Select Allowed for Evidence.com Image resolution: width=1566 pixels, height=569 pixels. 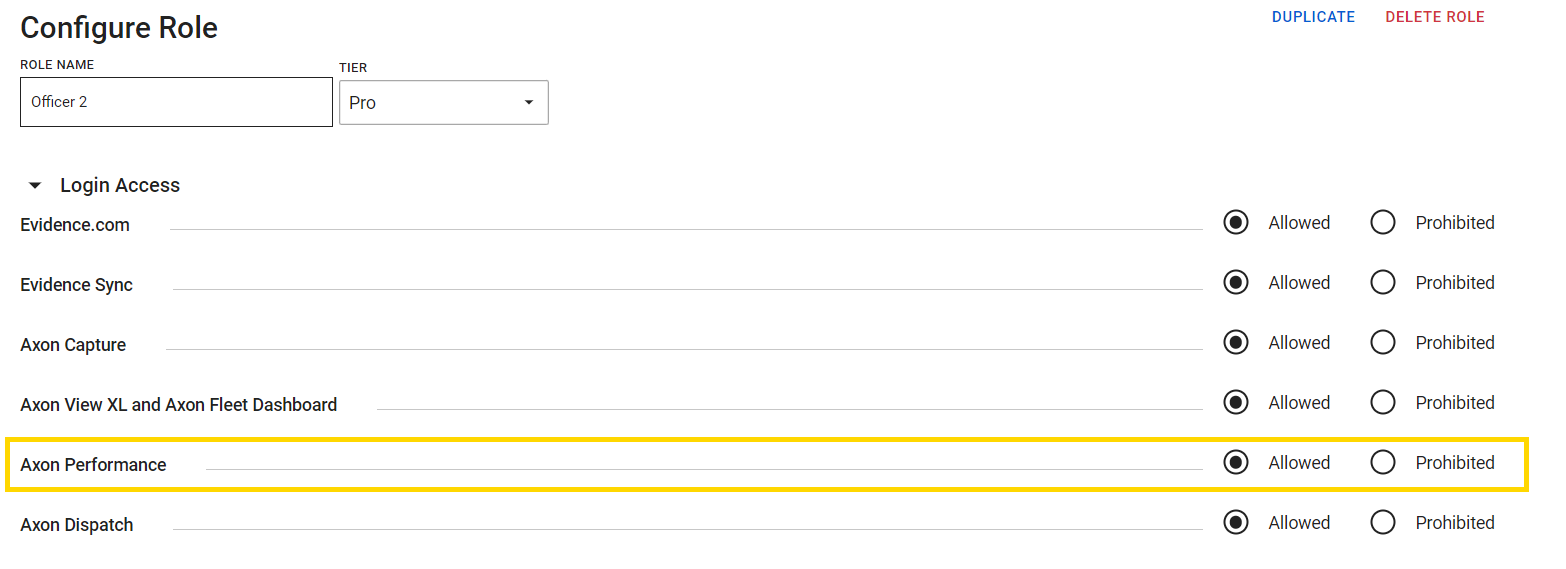(1236, 223)
